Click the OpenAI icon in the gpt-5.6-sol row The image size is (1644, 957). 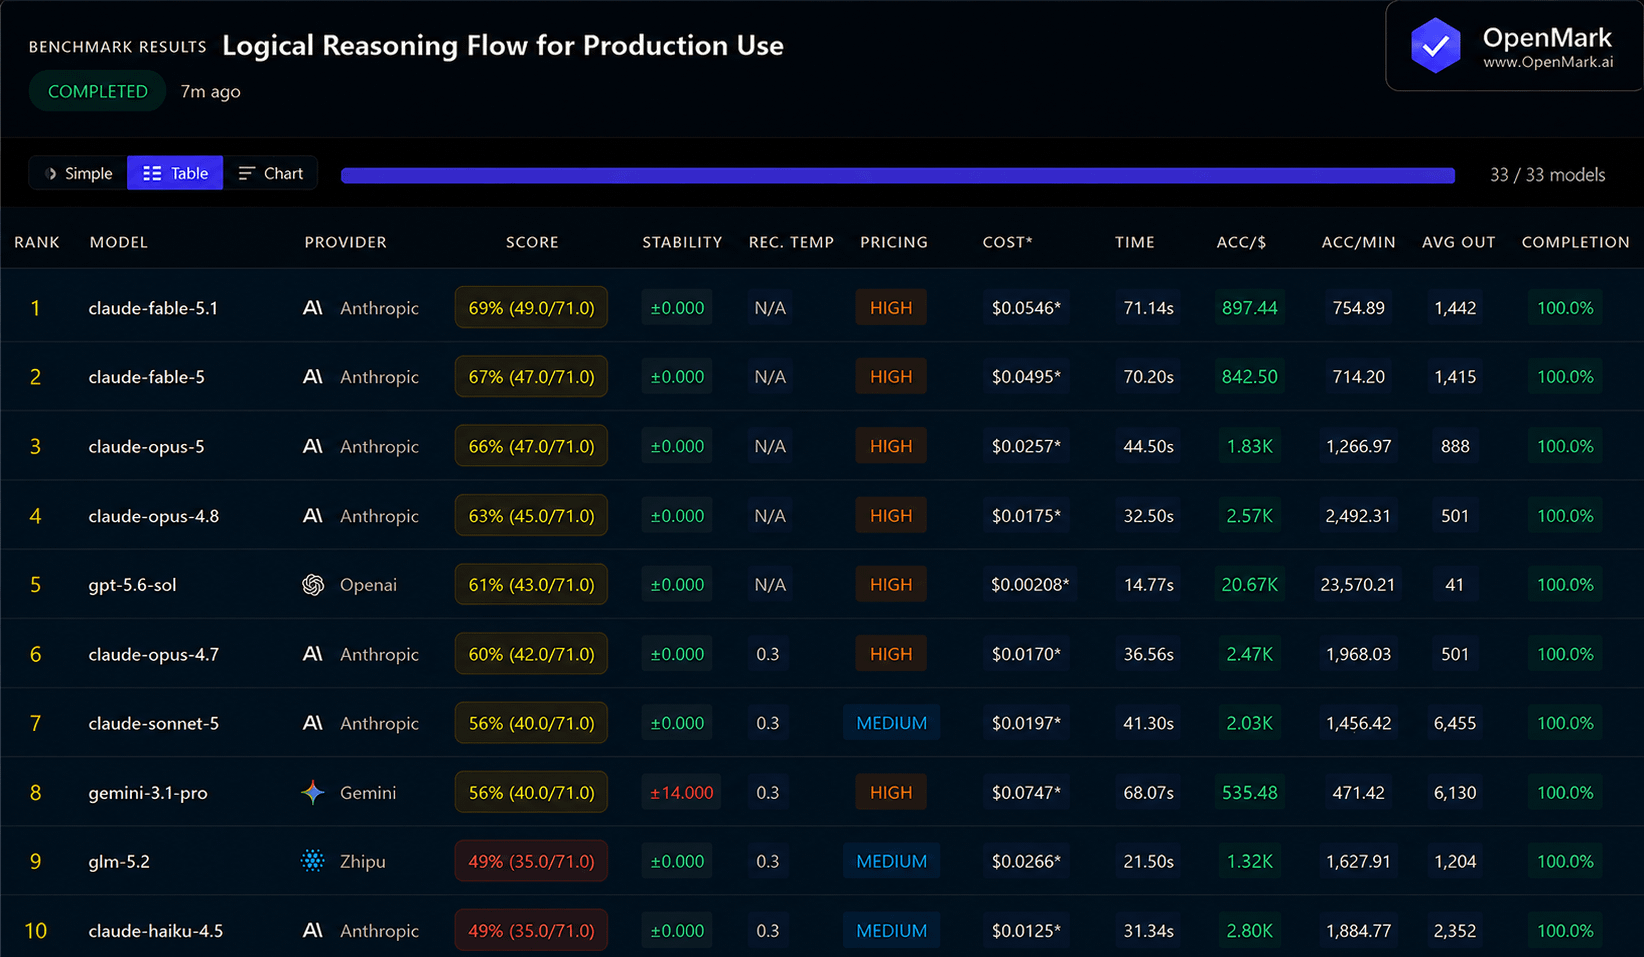(x=313, y=585)
